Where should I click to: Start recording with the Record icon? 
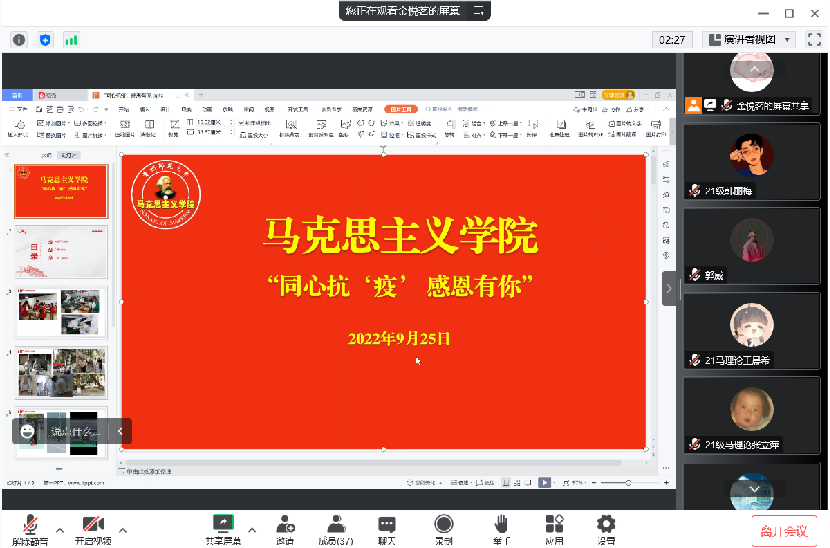(443, 525)
